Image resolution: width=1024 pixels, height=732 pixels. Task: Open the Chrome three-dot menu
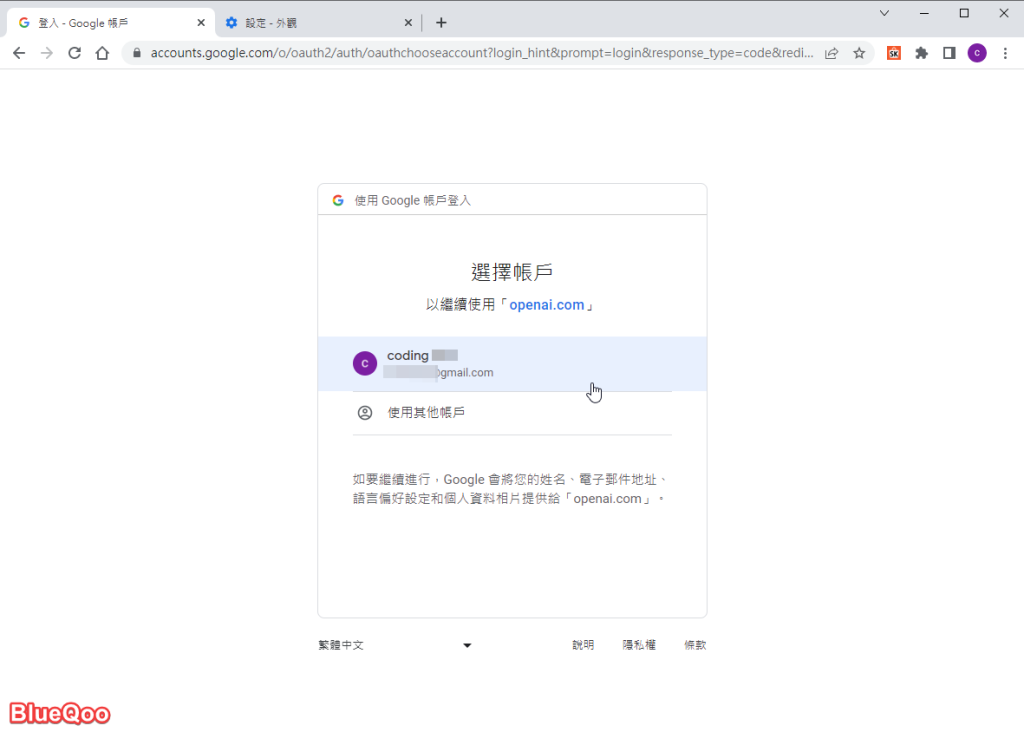pyautogui.click(x=1005, y=53)
